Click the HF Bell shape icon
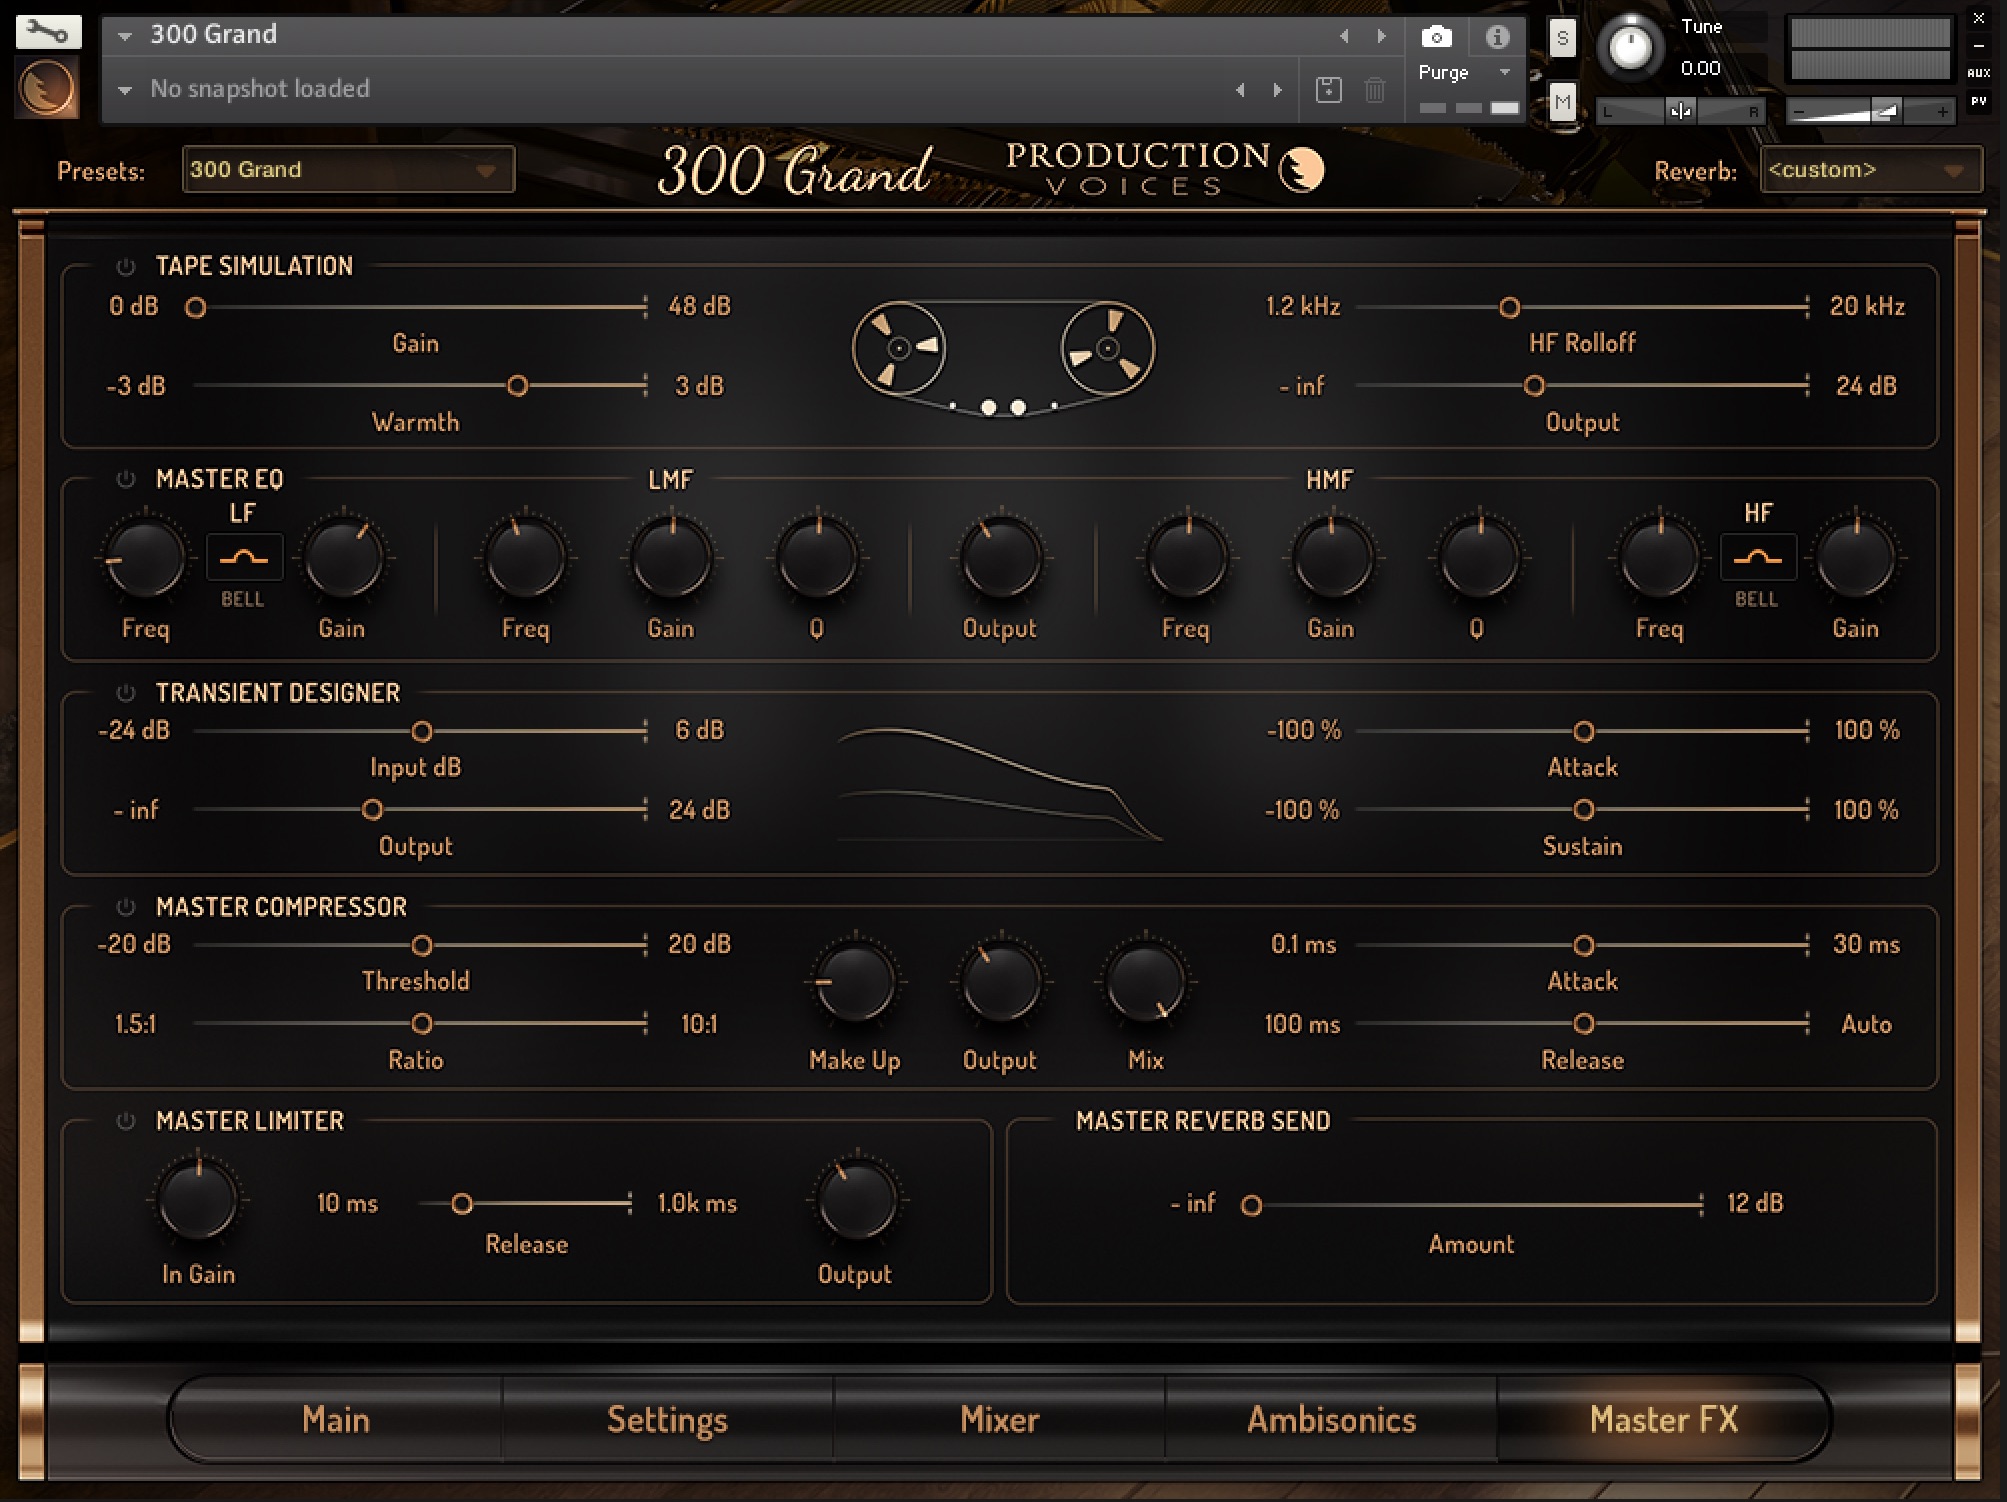Viewport: 2007px width, 1502px height. point(1757,557)
